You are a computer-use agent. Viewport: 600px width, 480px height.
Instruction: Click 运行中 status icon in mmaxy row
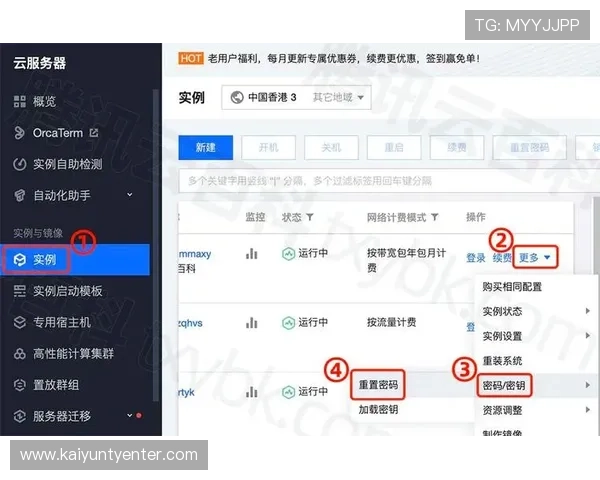tap(288, 253)
